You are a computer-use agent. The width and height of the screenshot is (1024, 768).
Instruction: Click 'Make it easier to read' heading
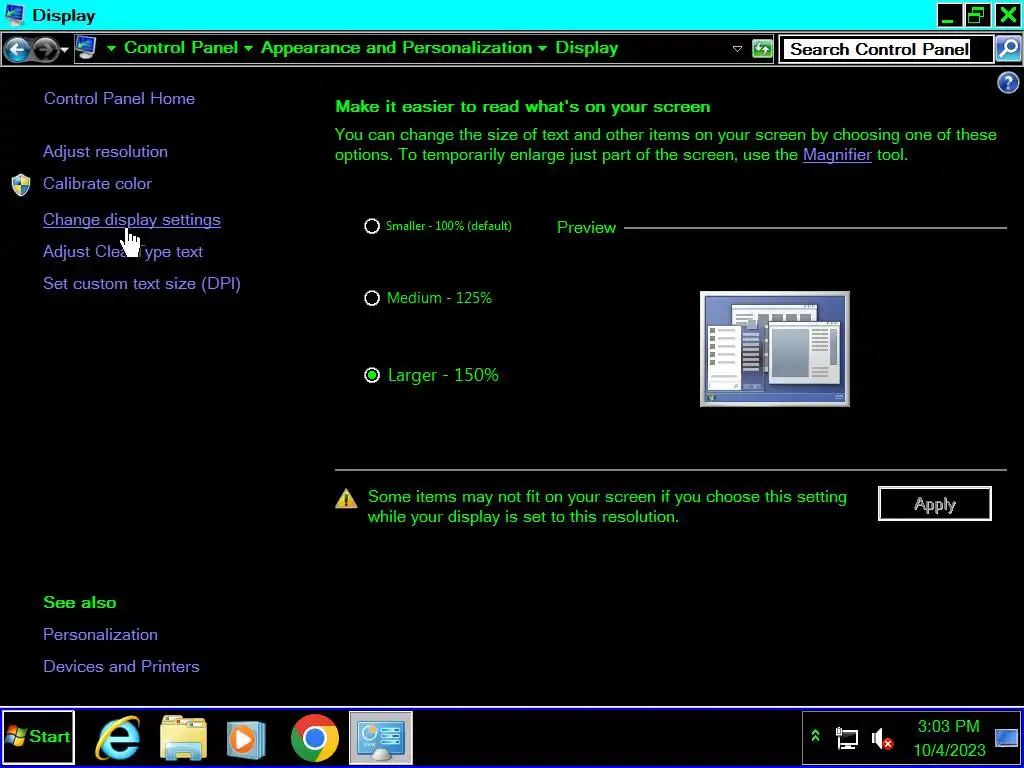522,106
